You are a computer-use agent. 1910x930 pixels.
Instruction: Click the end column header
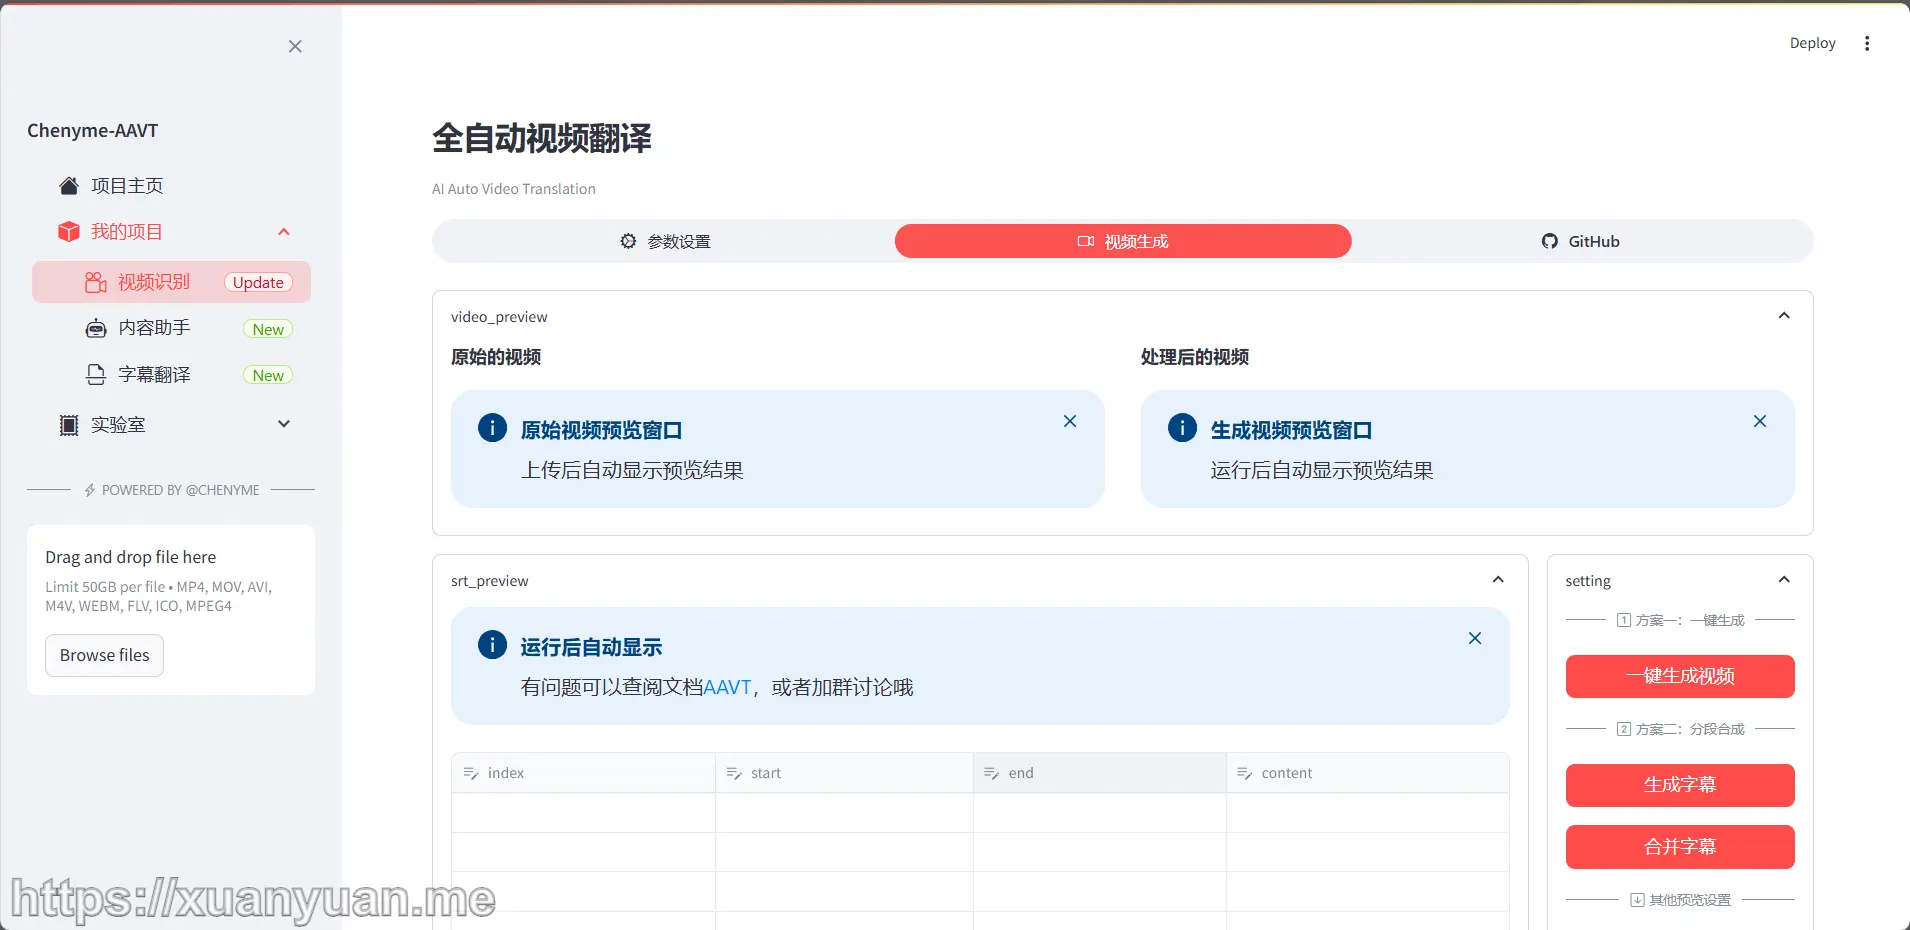1100,773
